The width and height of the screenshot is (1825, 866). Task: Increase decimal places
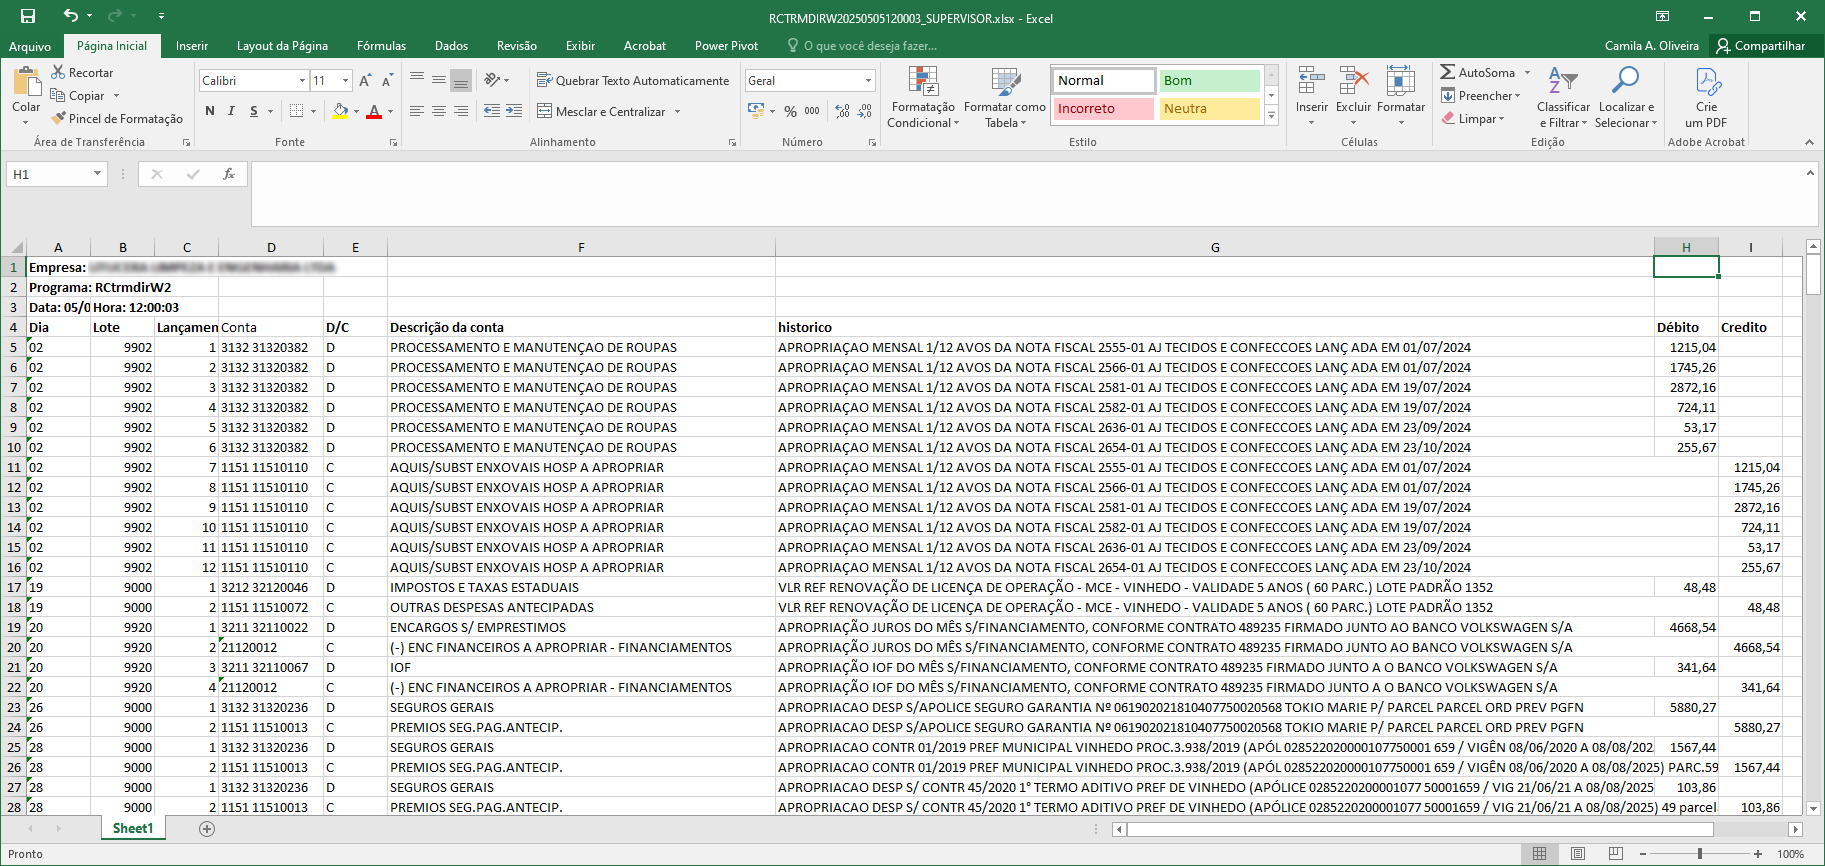843,111
